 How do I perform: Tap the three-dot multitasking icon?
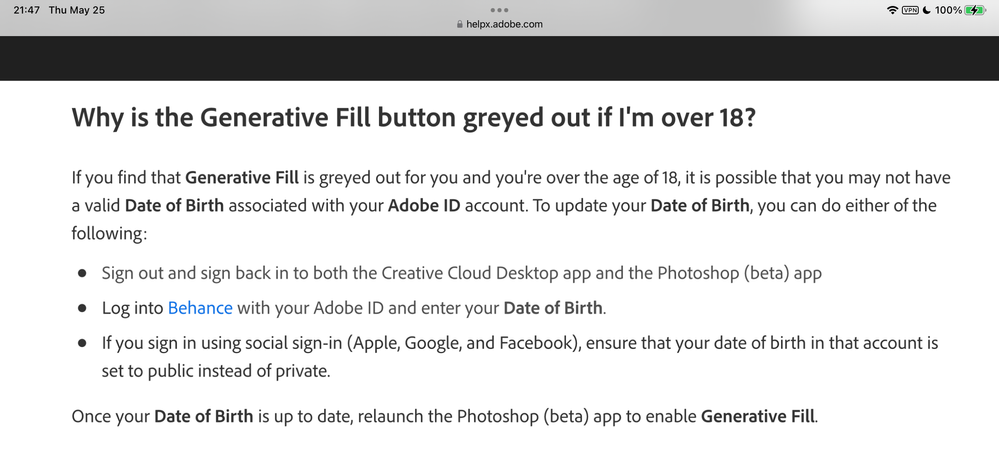[499, 10]
